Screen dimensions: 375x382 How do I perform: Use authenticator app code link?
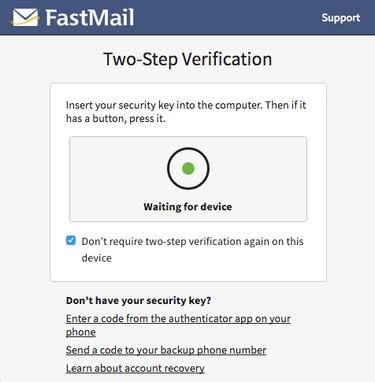pos(178,325)
